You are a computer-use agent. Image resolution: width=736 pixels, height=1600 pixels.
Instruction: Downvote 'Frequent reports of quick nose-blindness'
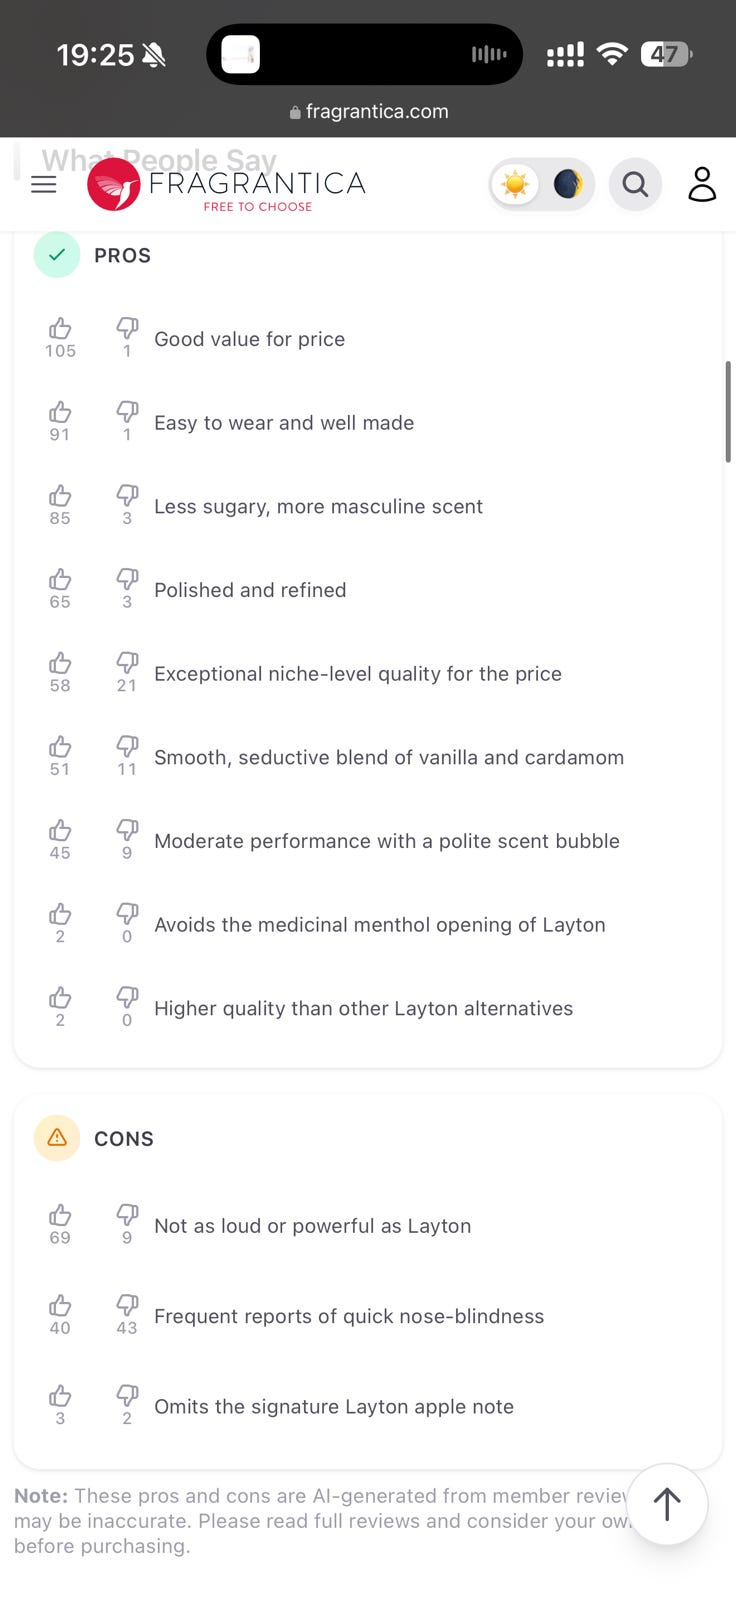point(127,1306)
